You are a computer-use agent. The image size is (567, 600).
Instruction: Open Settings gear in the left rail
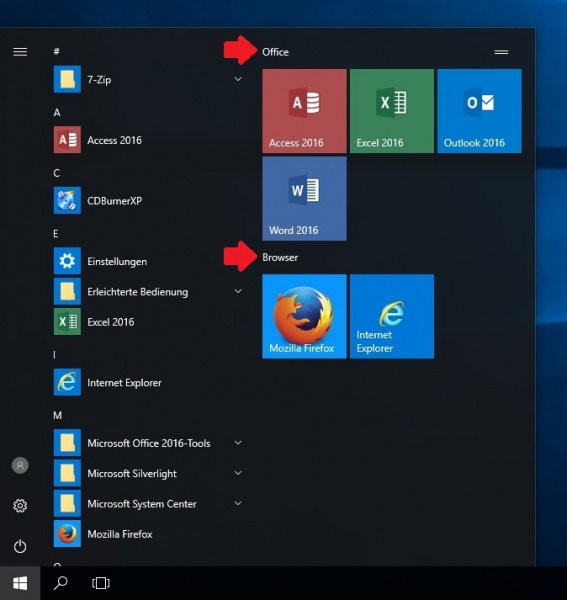[20, 505]
